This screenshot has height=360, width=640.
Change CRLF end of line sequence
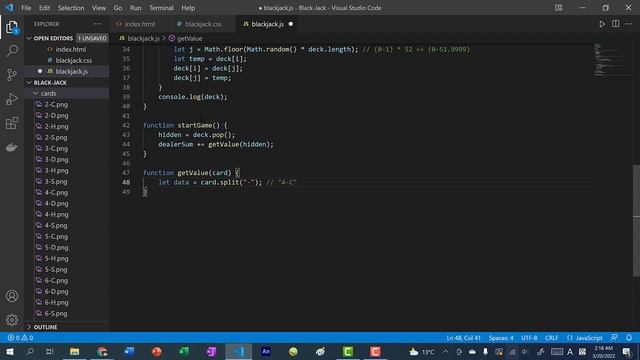(x=551, y=338)
